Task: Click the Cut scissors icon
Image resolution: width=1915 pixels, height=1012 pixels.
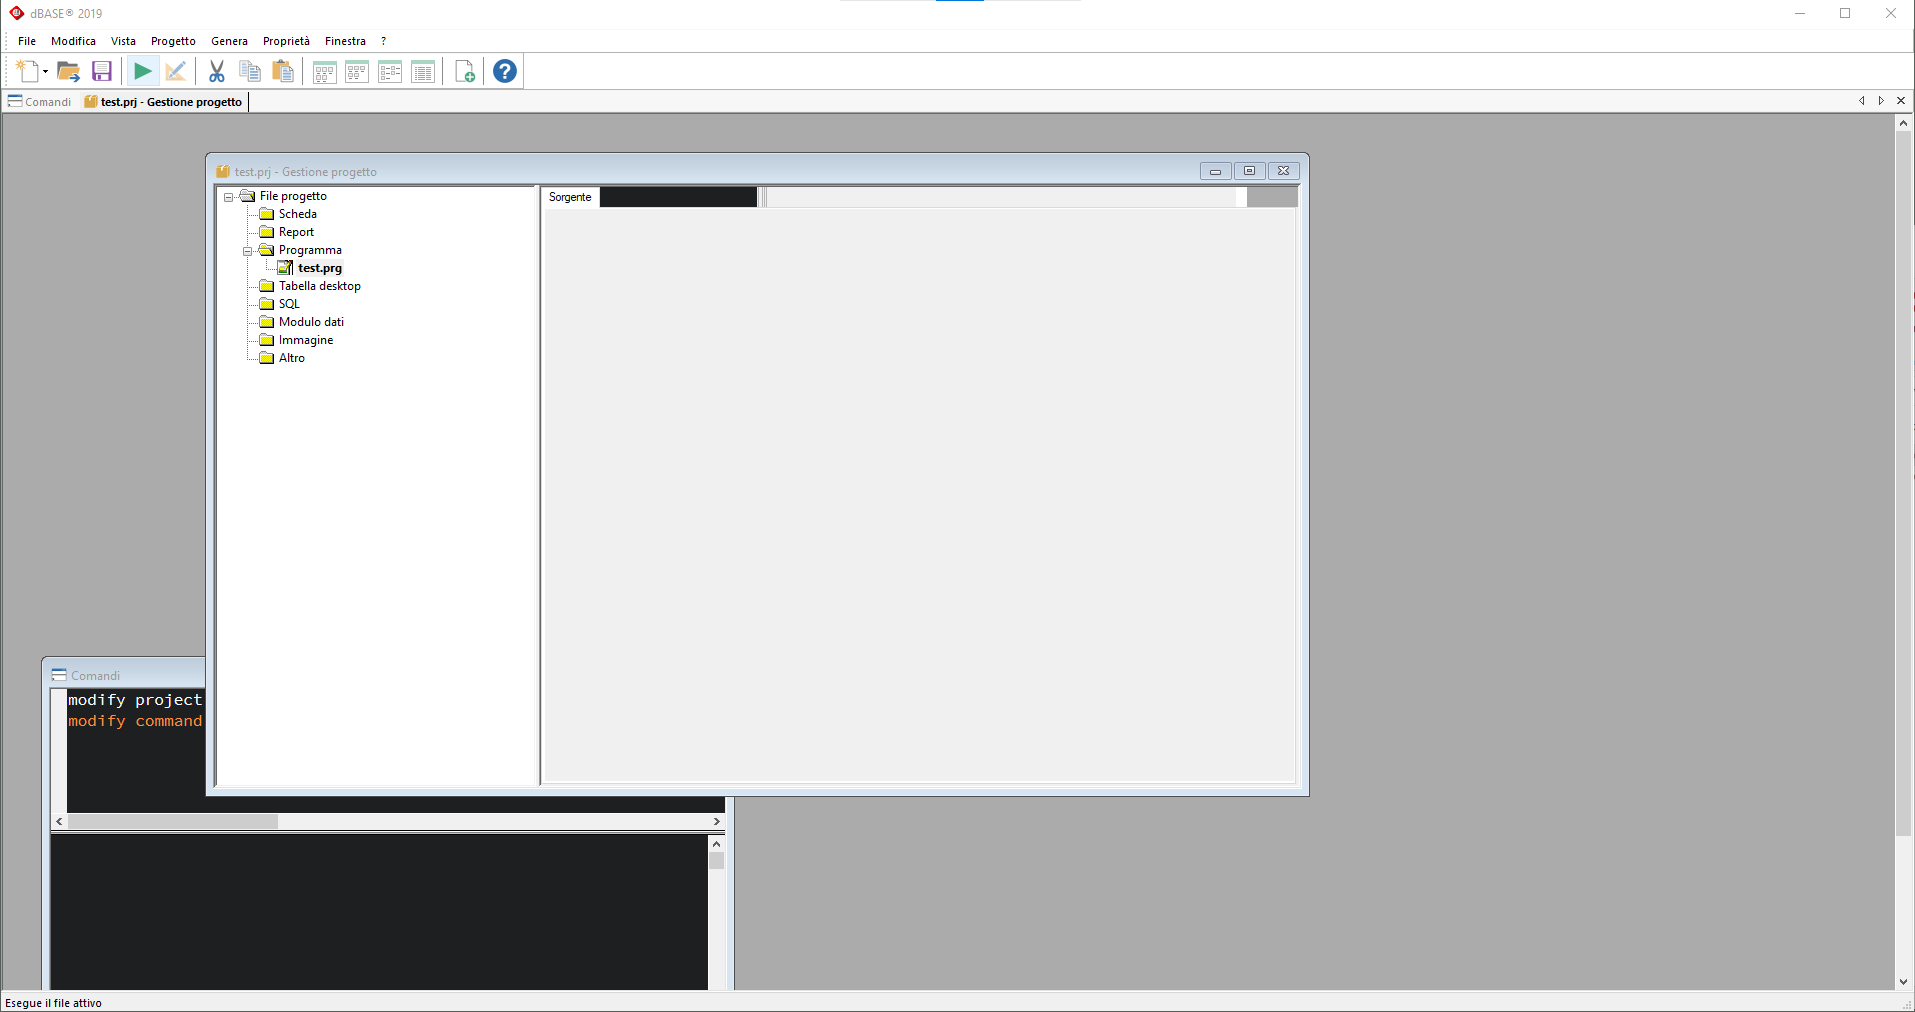Action: click(x=216, y=71)
